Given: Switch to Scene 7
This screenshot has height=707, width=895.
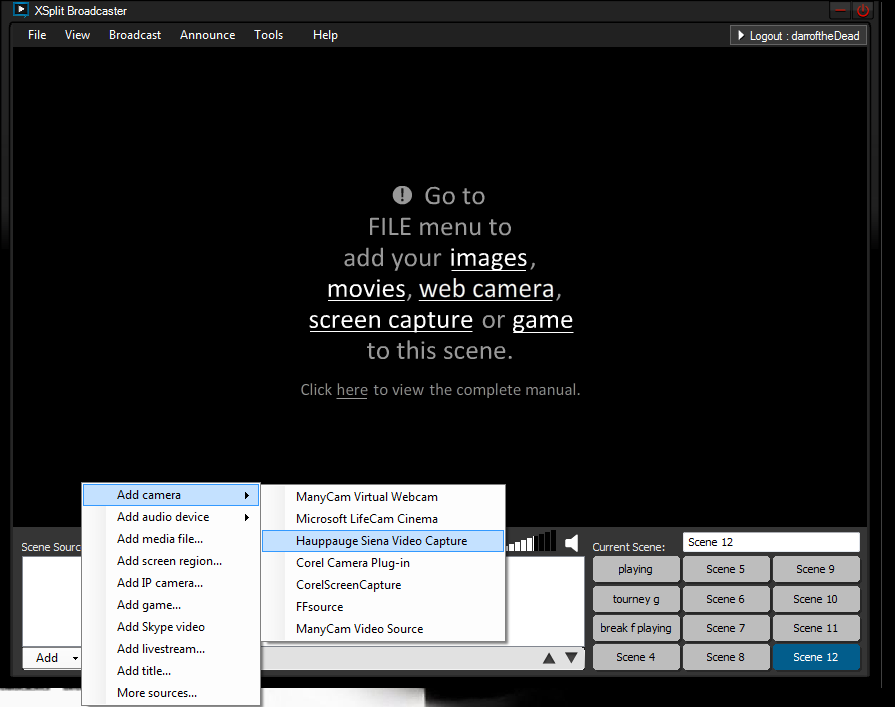Looking at the screenshot, I should [725, 628].
